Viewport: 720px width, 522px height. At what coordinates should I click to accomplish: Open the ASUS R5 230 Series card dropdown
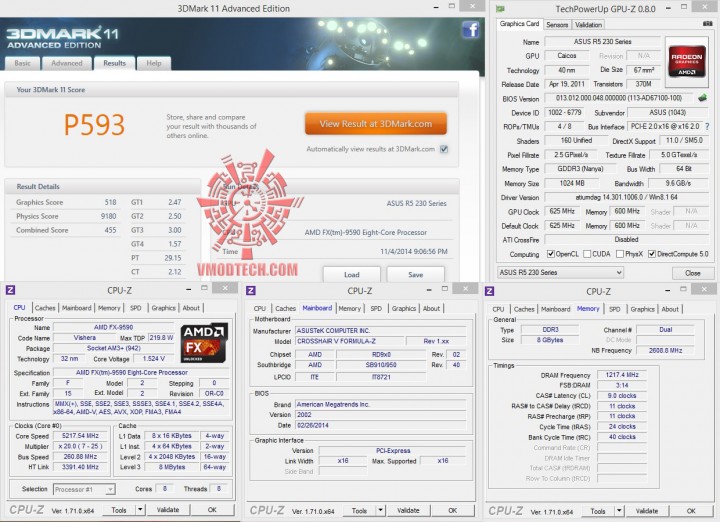tap(560, 273)
